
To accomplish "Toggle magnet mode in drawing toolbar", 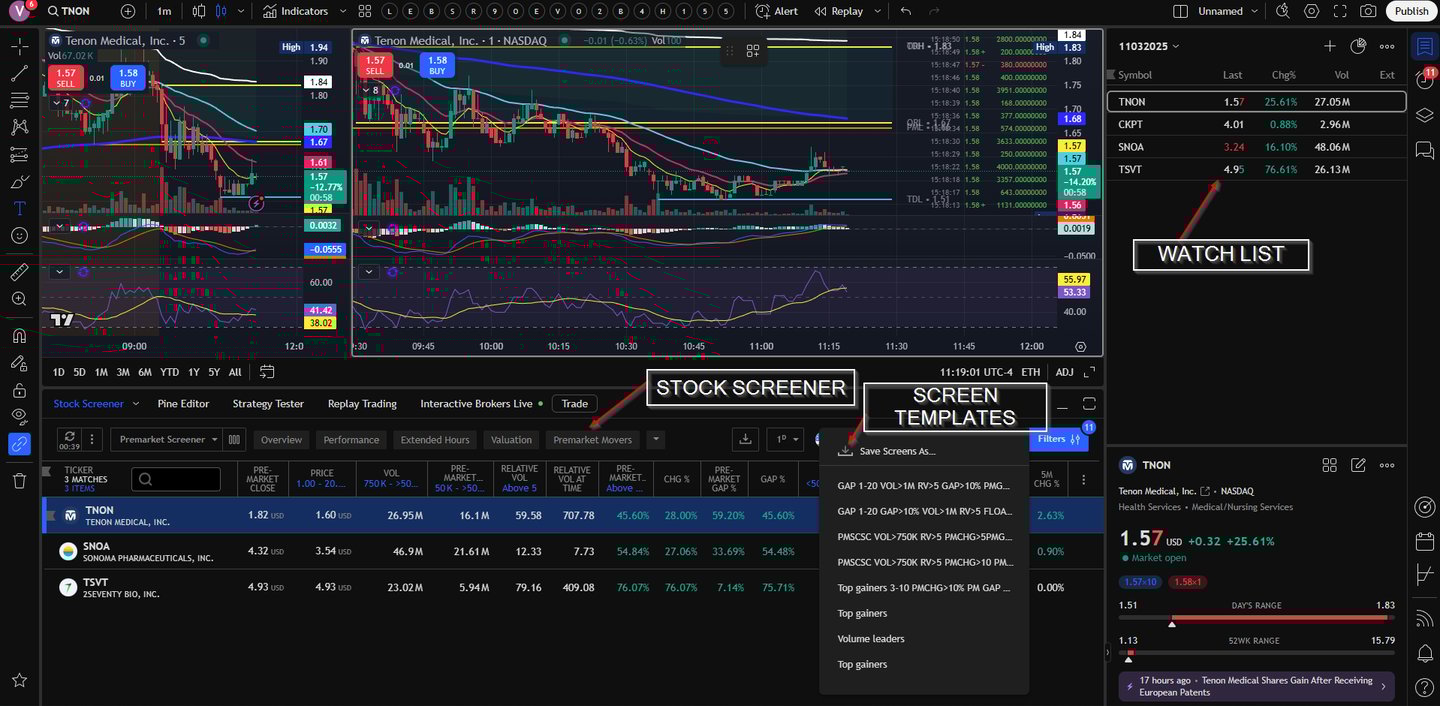I will (19, 336).
